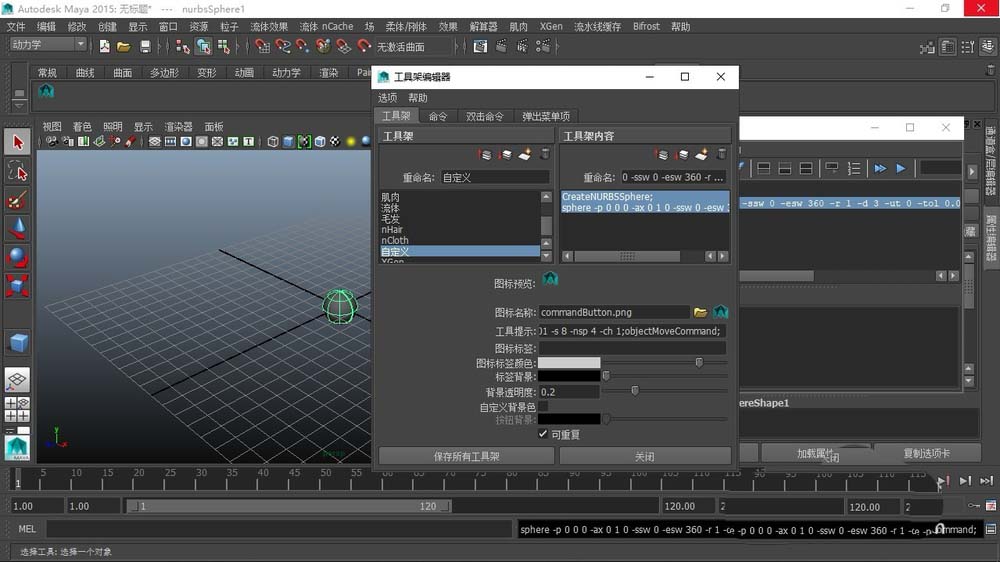
Task: Browse for icon file with folder icon
Action: pyautogui.click(x=700, y=312)
